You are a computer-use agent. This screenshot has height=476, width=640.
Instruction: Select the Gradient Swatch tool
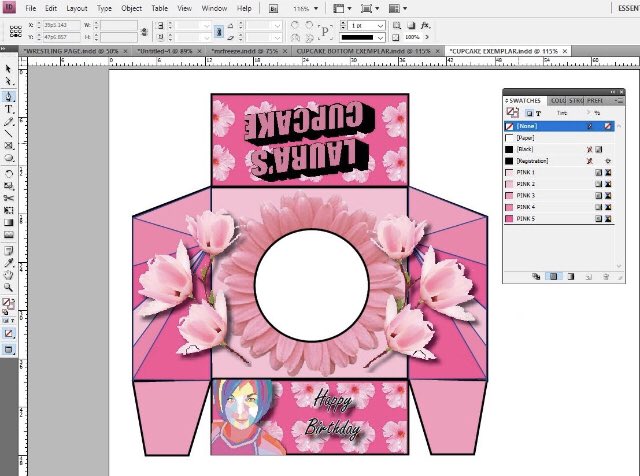point(8,222)
